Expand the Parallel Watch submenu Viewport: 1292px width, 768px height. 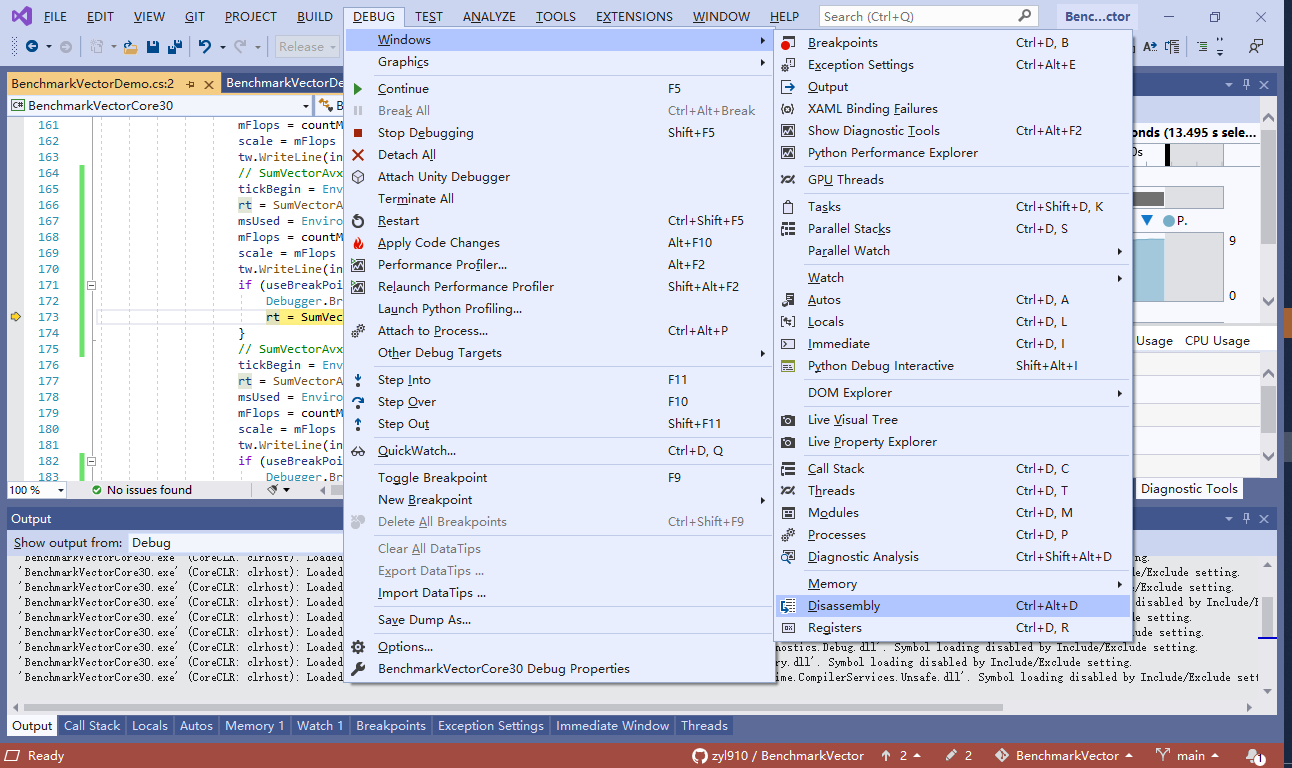953,251
